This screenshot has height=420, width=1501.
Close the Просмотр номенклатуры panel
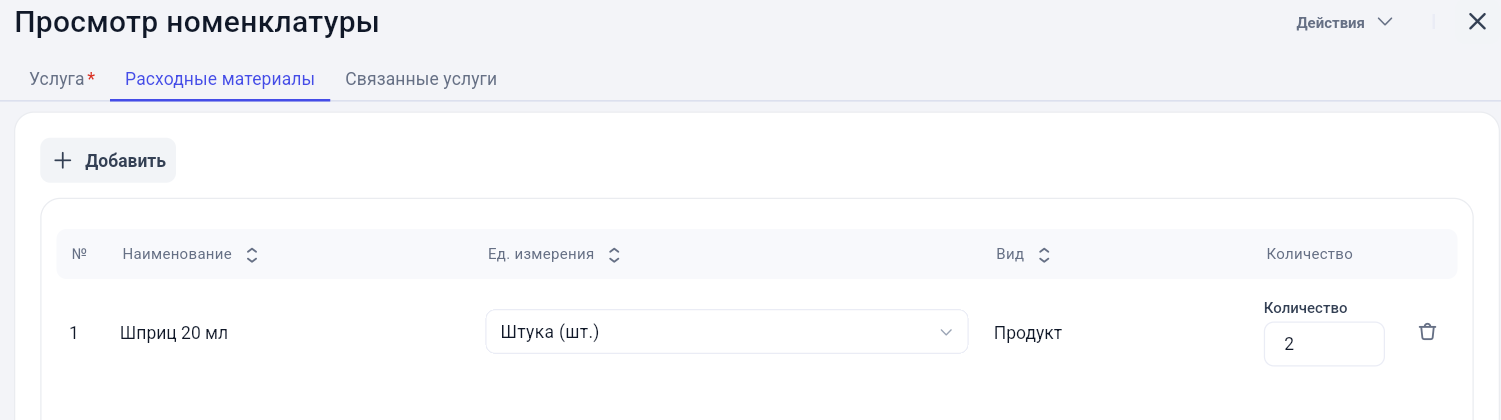point(1477,22)
